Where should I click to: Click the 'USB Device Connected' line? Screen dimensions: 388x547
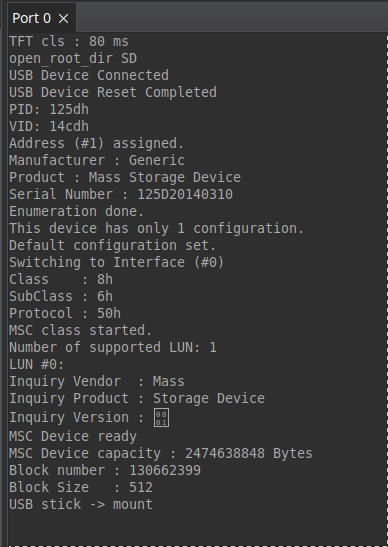[x=89, y=75]
